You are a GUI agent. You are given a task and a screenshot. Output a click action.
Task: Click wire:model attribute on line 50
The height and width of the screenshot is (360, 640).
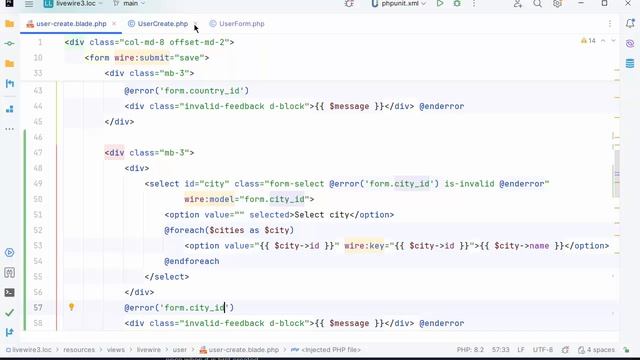pyautogui.click(x=209, y=199)
